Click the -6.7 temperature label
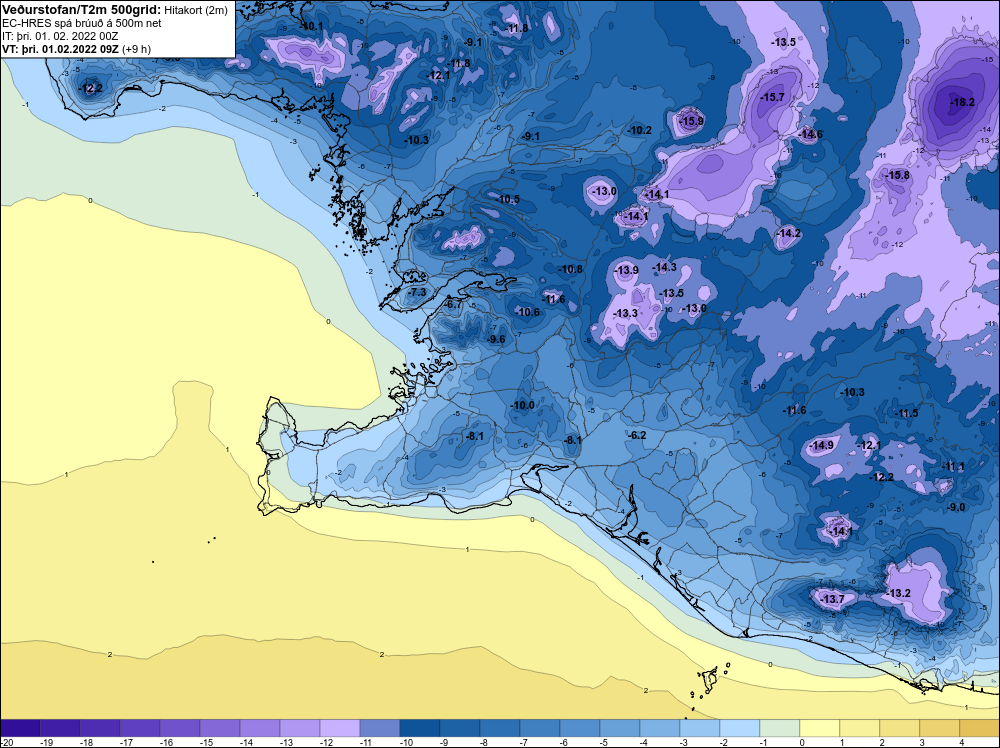Screen dimensions: 1000x748 coord(453,305)
